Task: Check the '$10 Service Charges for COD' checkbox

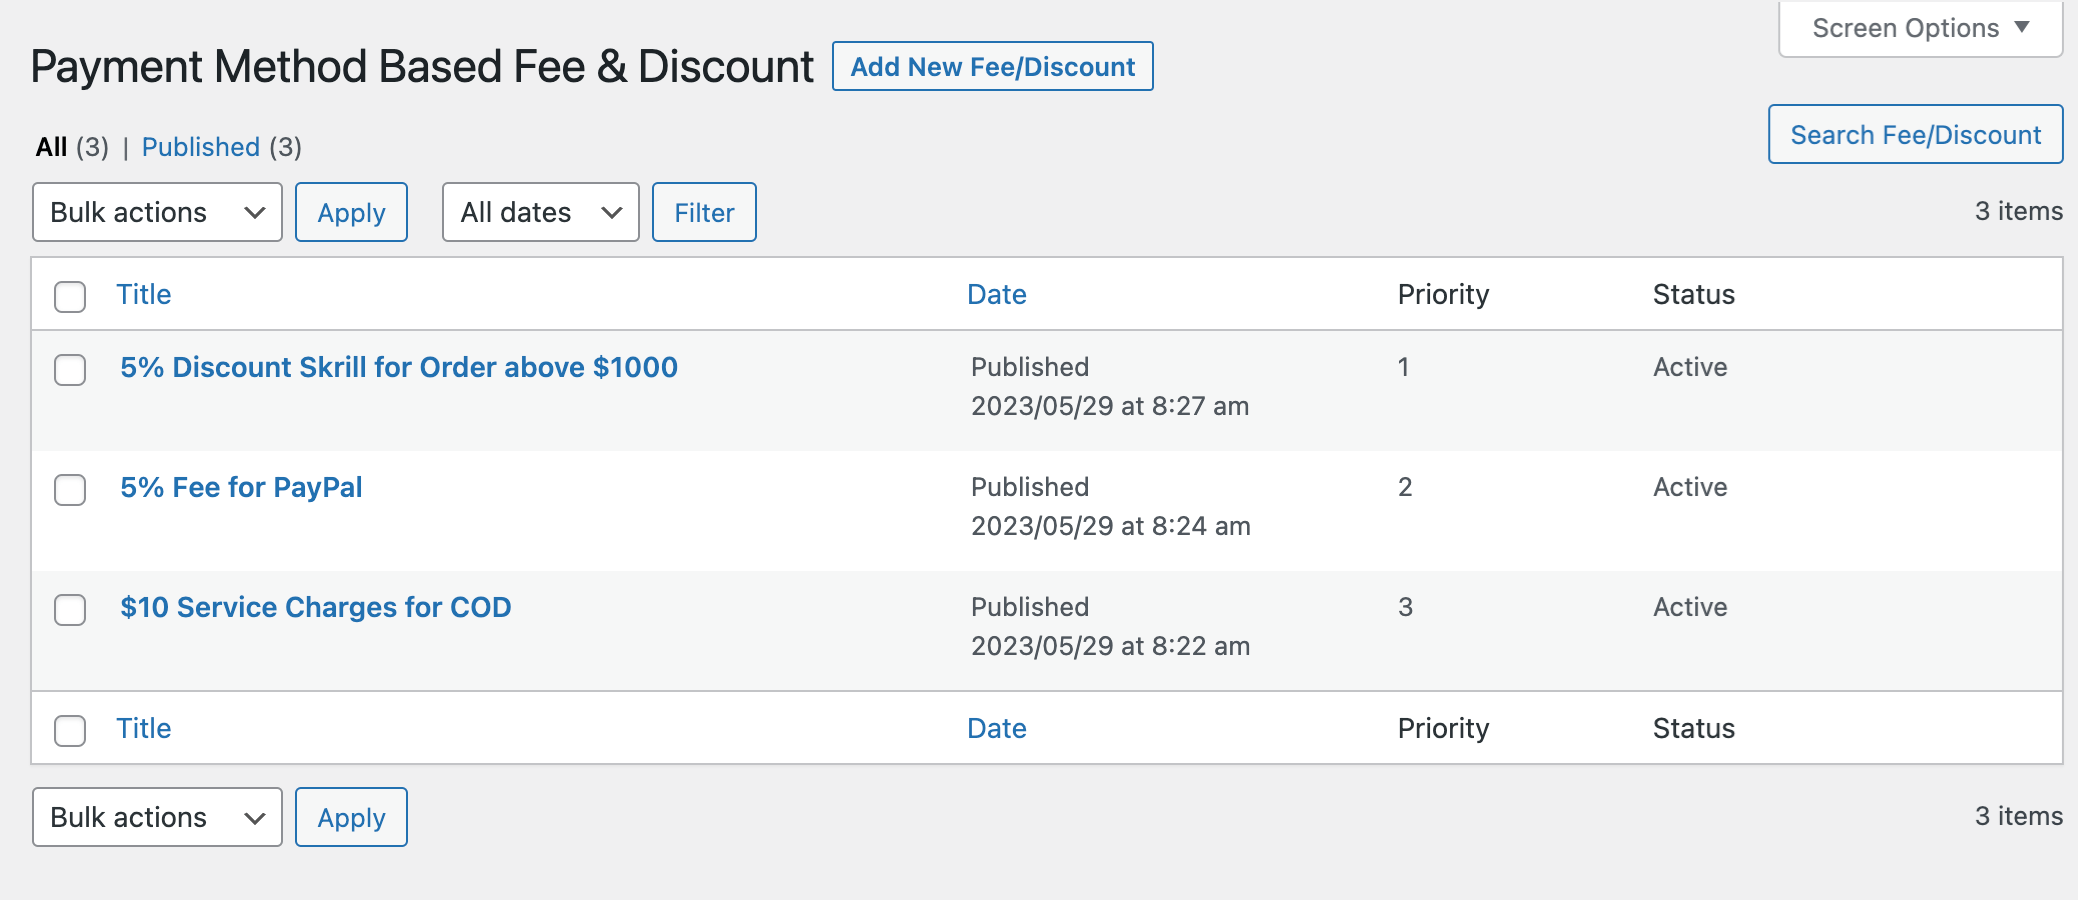Action: tap(70, 610)
